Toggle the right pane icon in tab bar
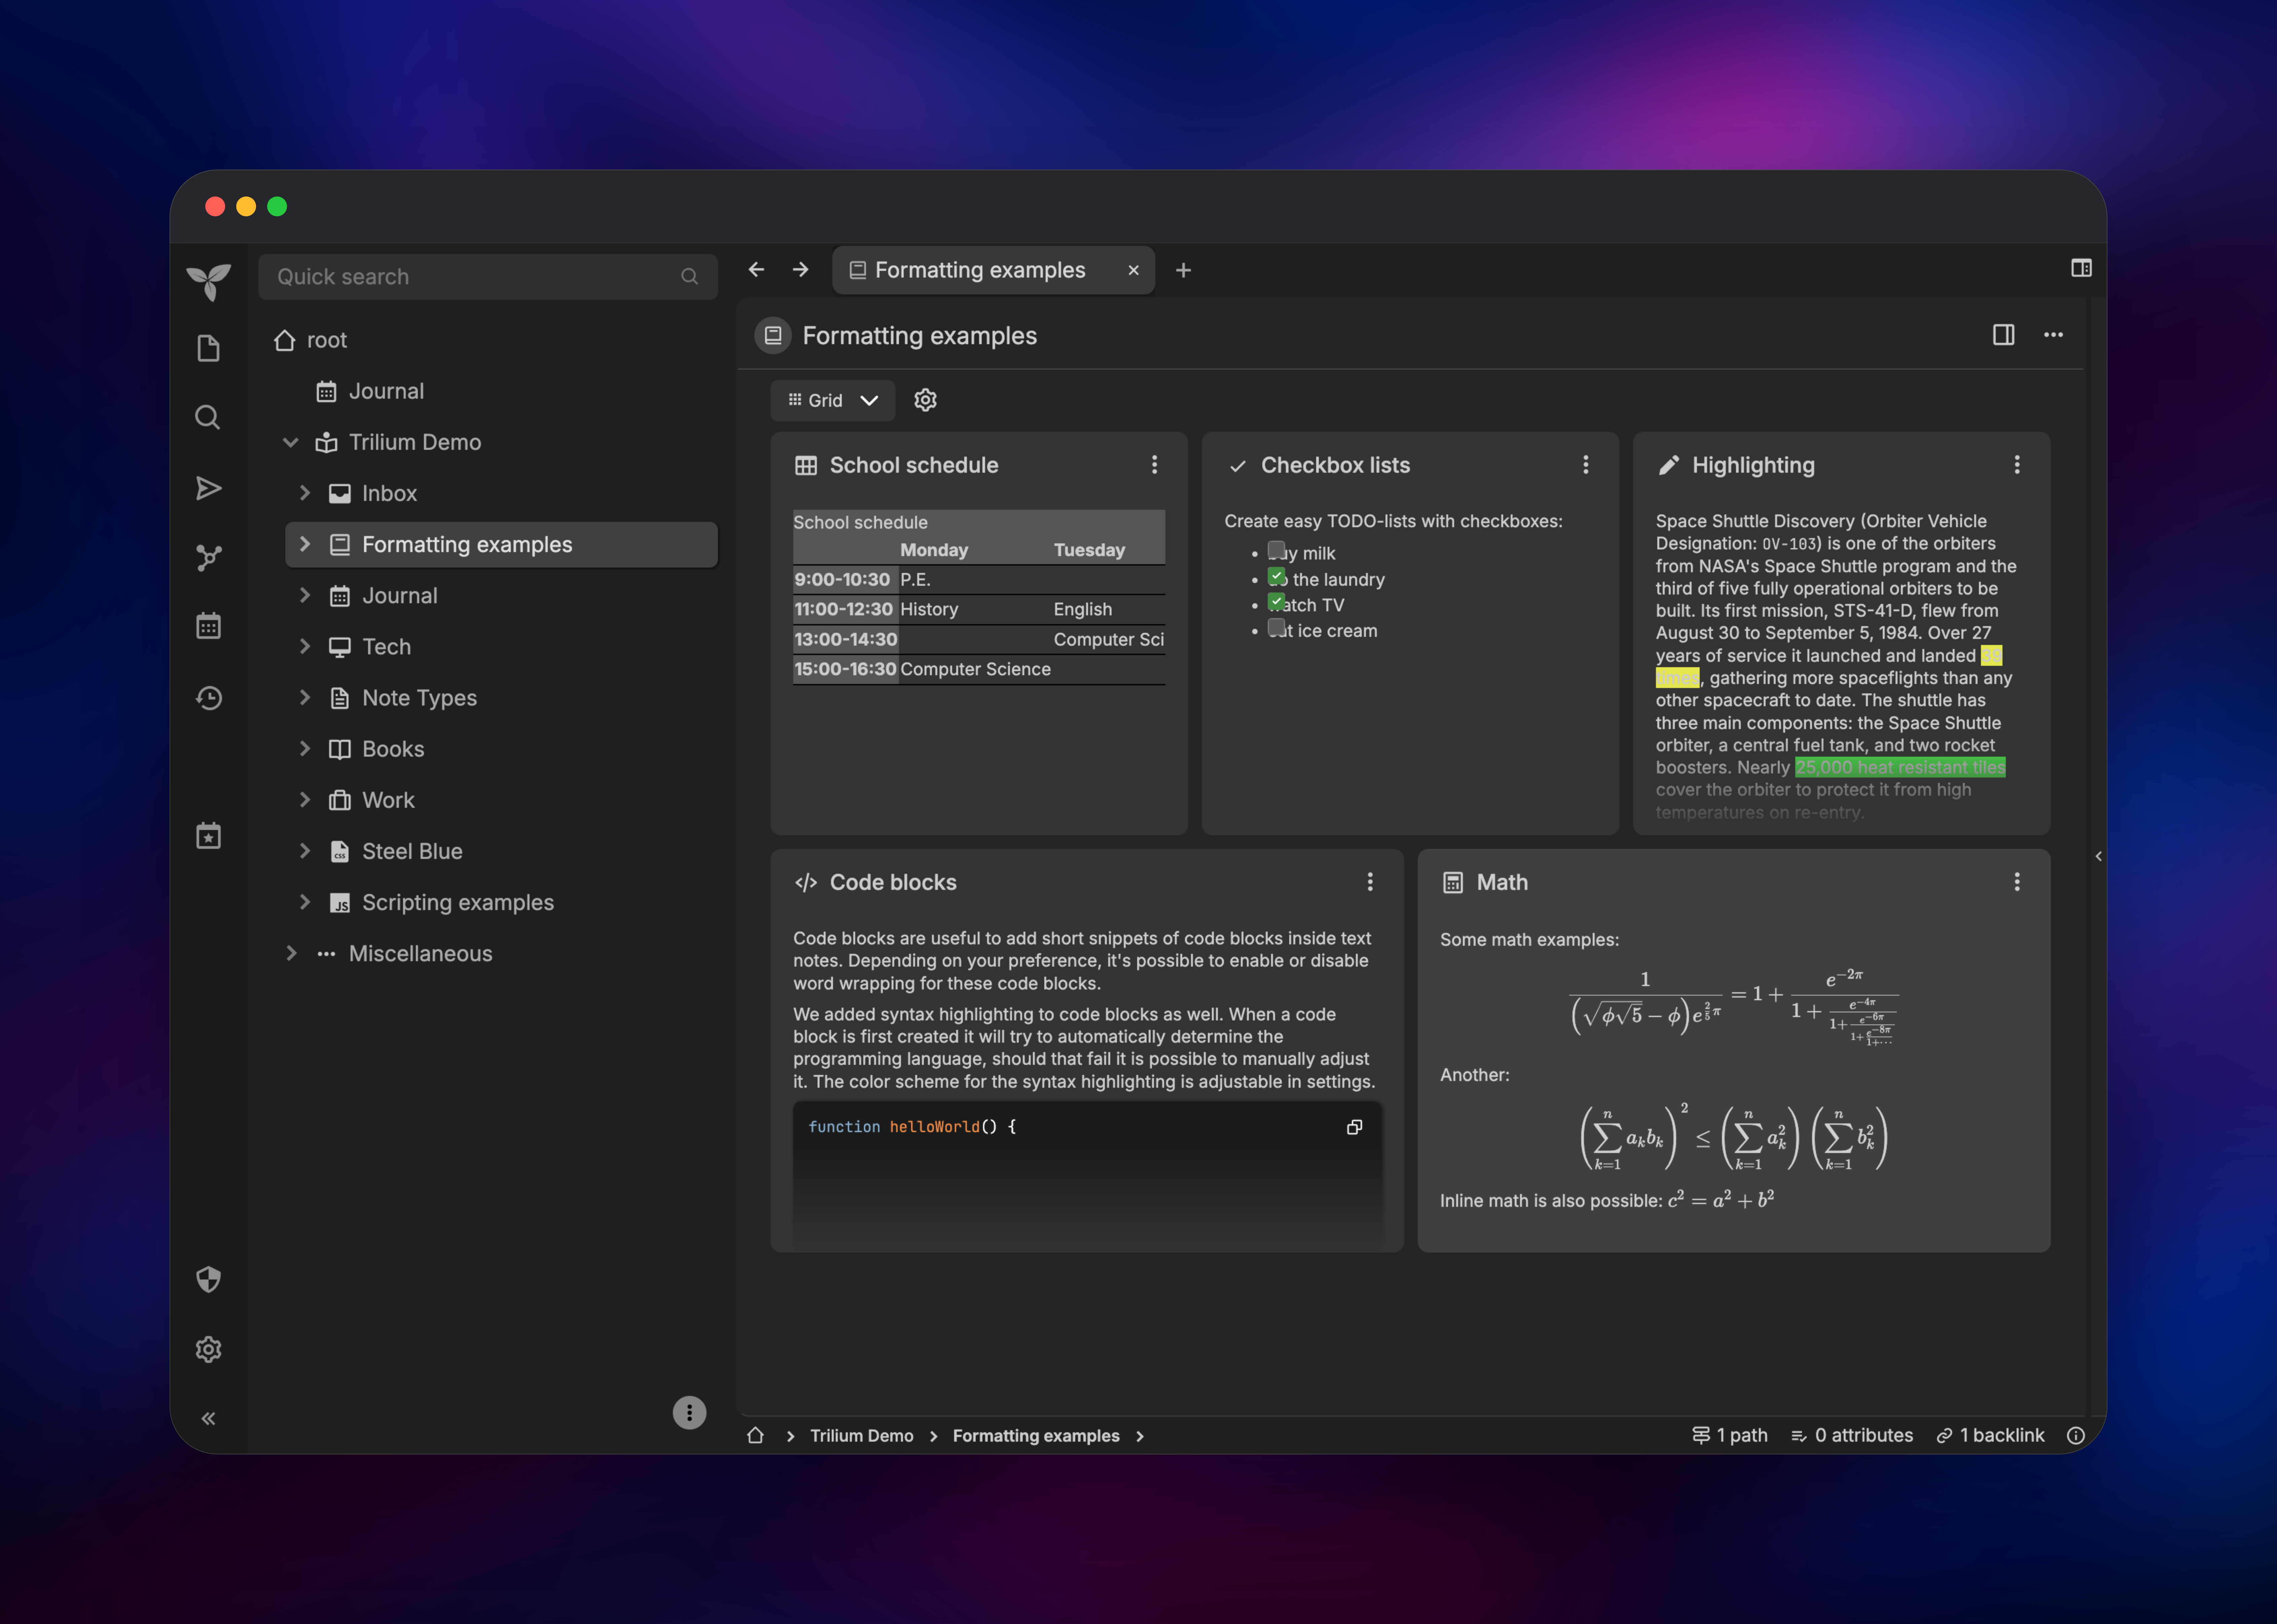 coord(2081,268)
